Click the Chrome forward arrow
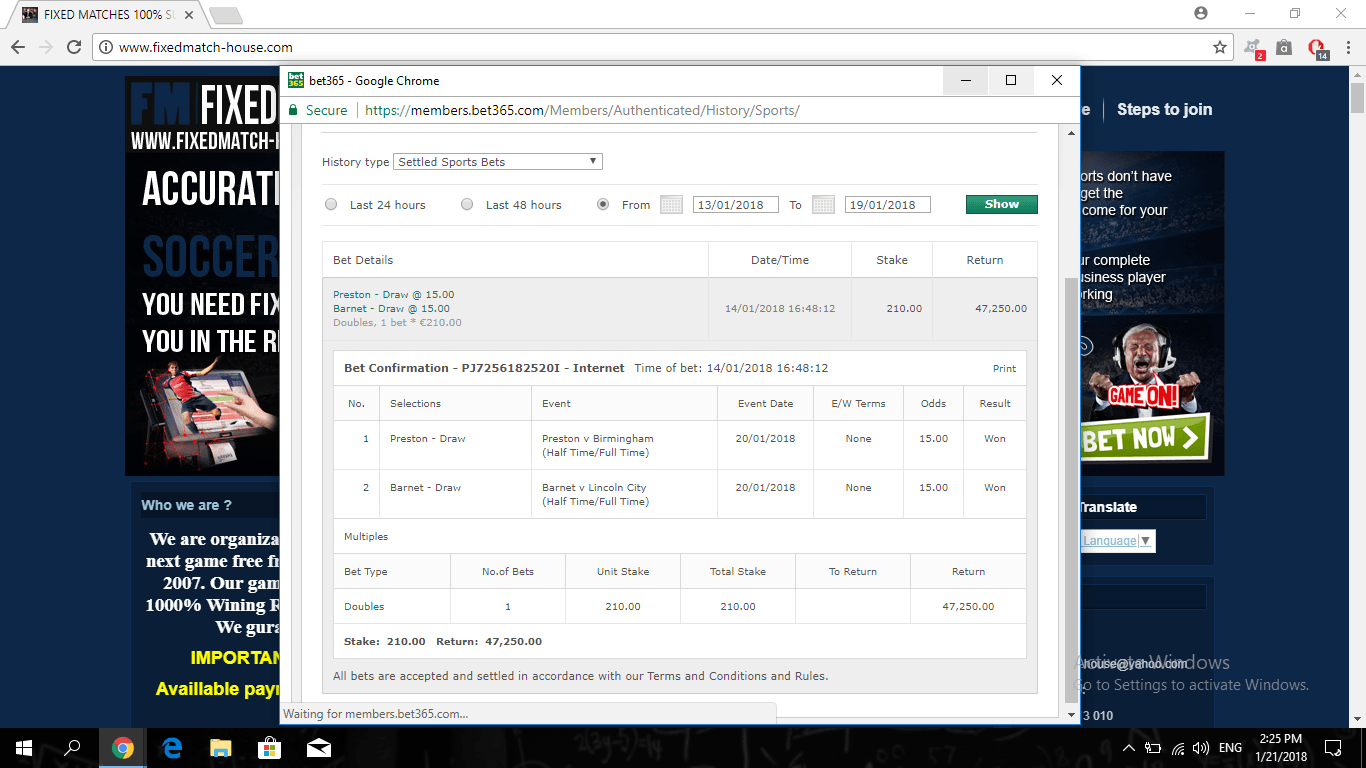1366x768 pixels. (46, 47)
